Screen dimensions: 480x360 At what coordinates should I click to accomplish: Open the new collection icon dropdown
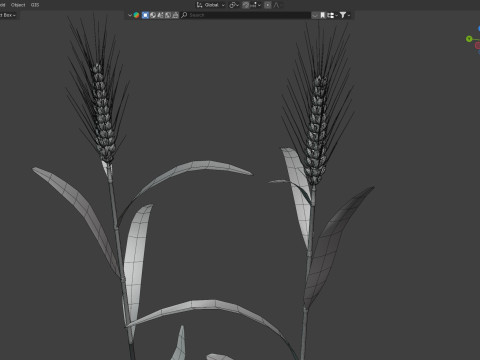[332, 15]
